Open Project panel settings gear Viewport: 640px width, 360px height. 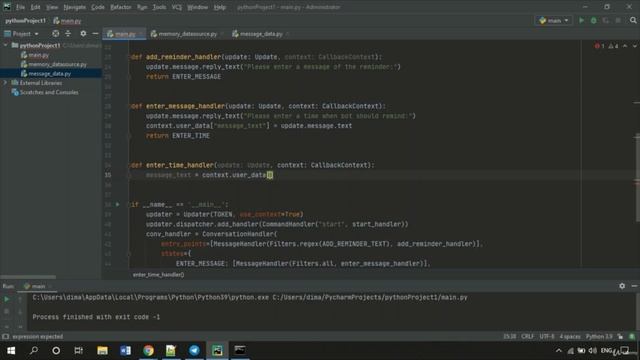(83, 34)
